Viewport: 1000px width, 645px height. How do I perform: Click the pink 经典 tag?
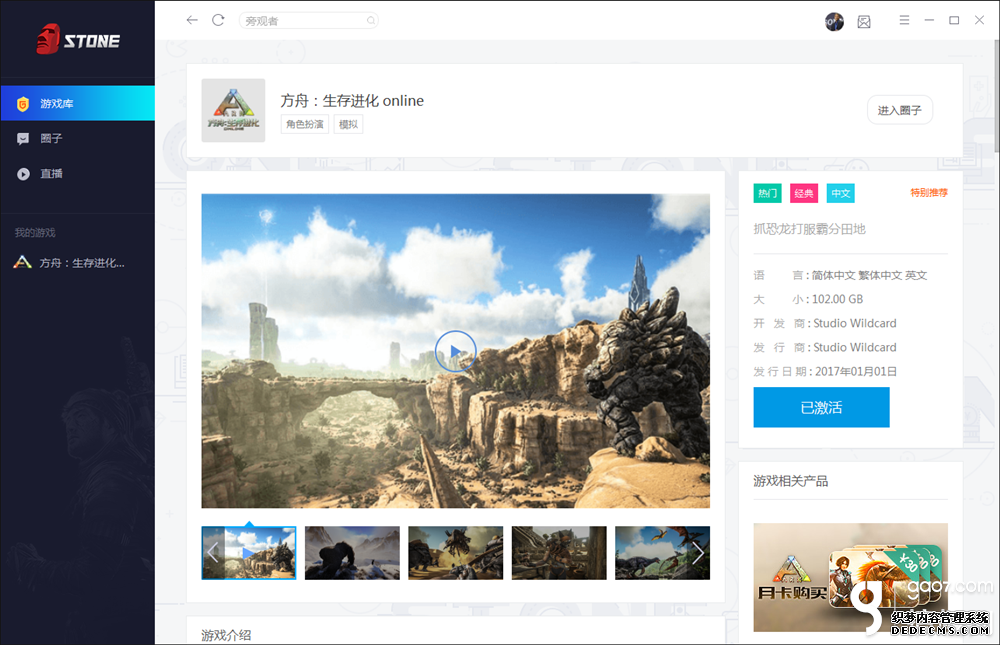click(x=804, y=193)
